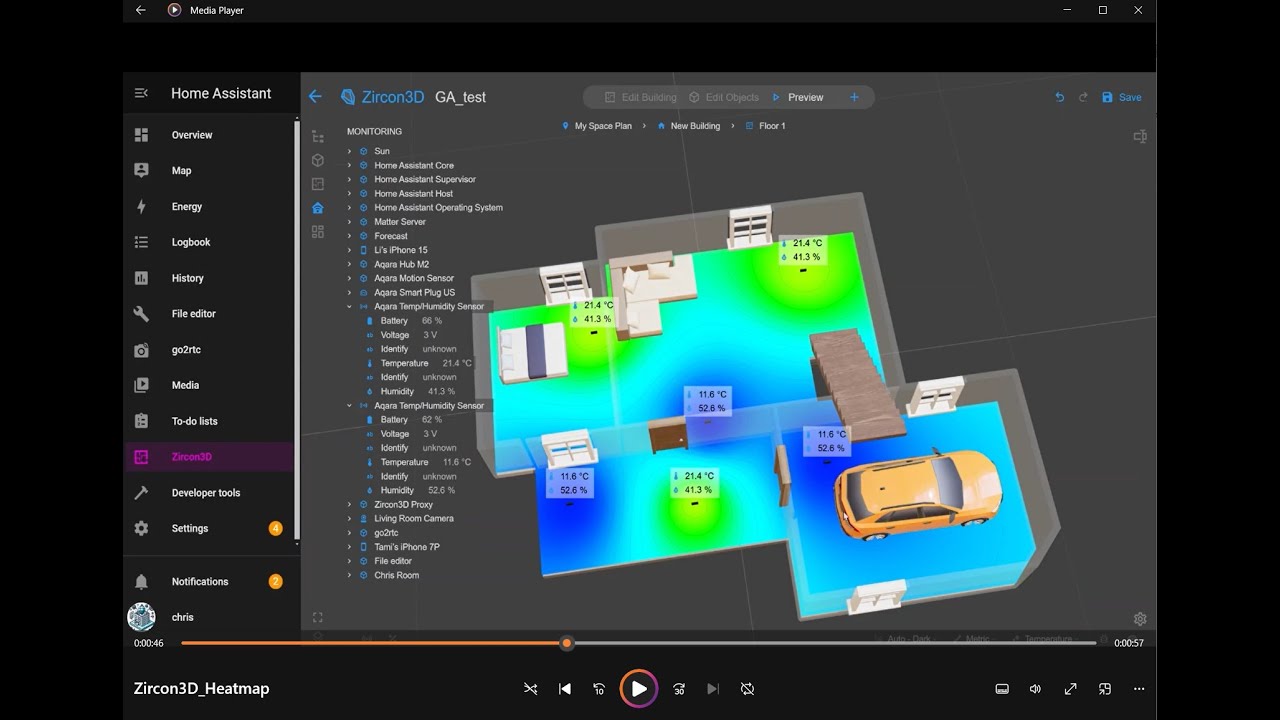Click the Zircon3D back arrow

click(x=315, y=97)
